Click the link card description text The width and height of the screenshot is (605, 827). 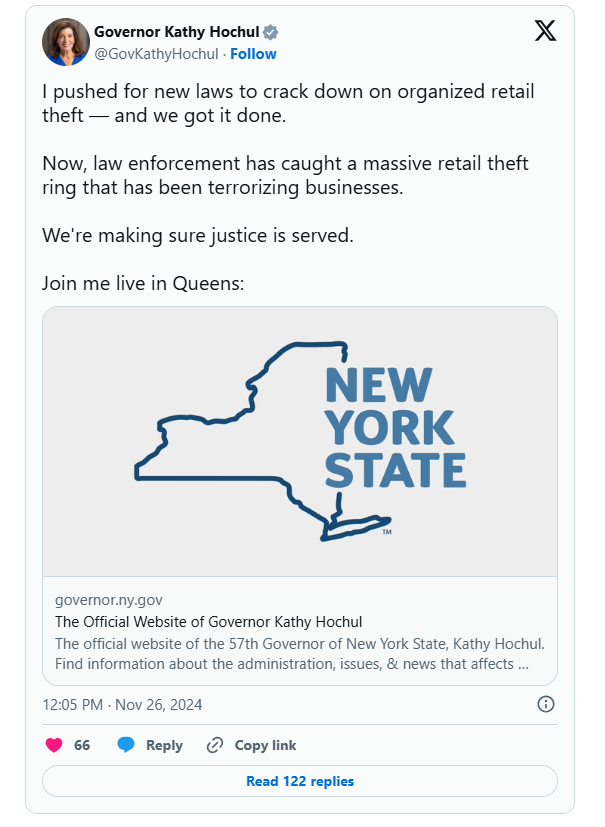click(300, 654)
